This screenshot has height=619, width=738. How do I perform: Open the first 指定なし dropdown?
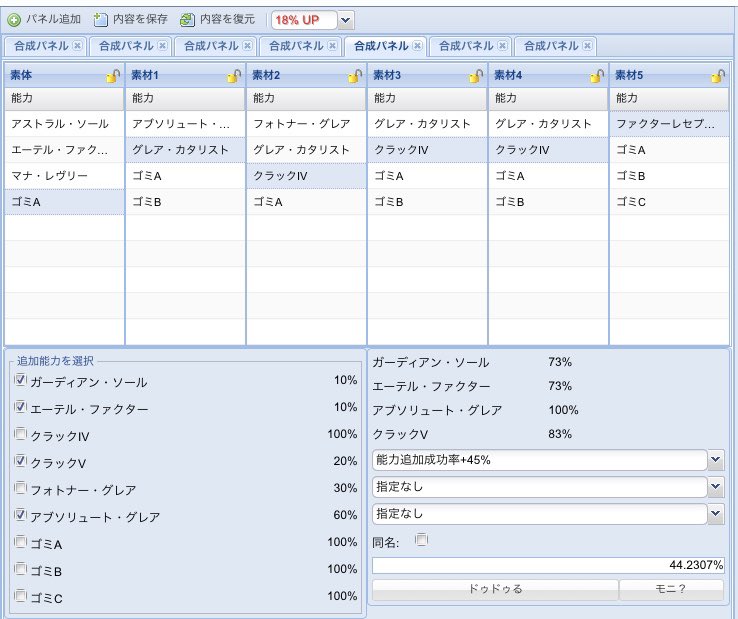pyautogui.click(x=716, y=487)
